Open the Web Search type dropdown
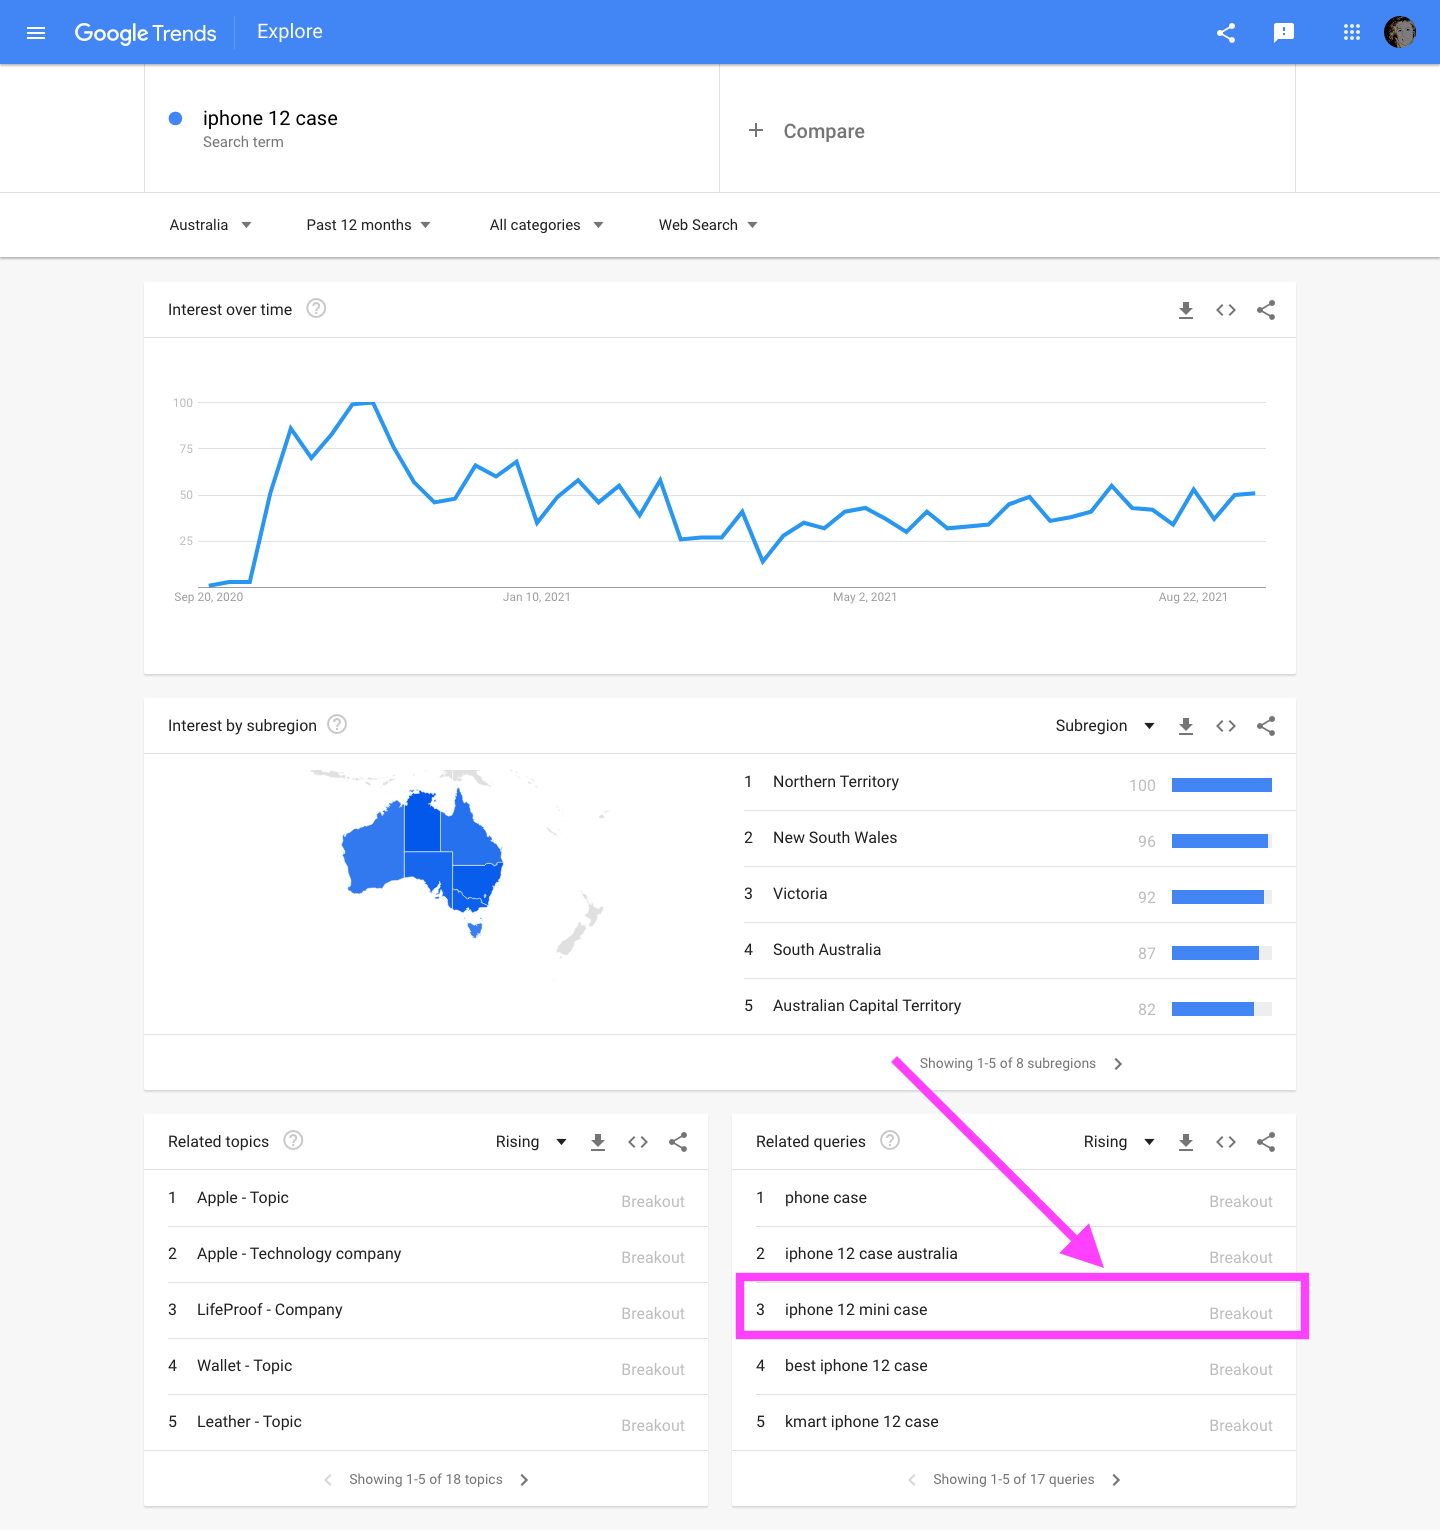This screenshot has width=1440, height=1530. pyautogui.click(x=708, y=225)
